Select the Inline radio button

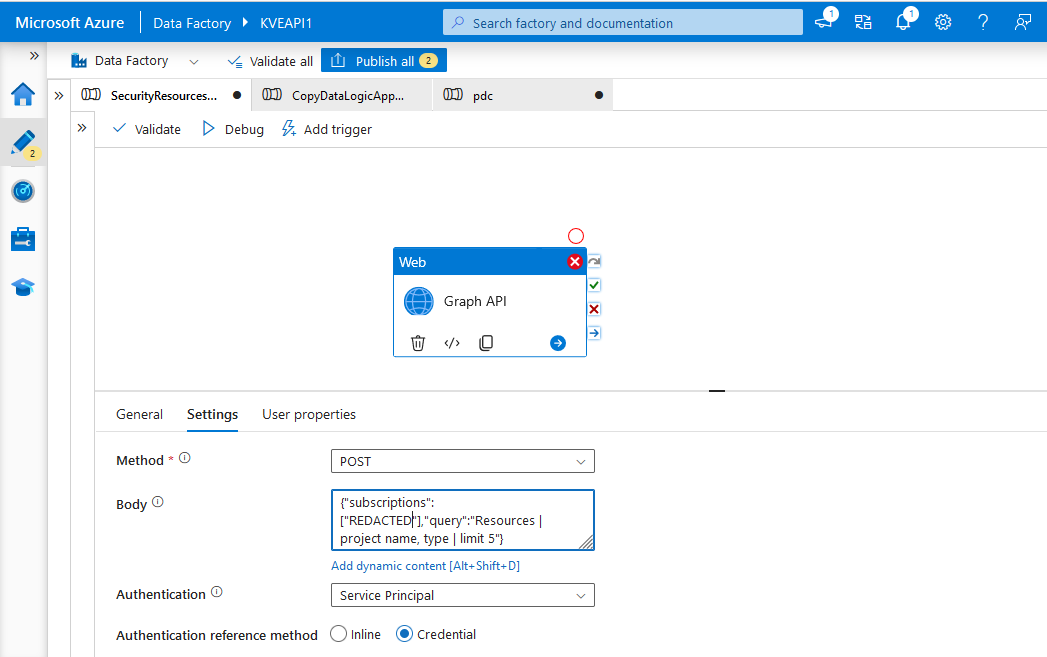(339, 634)
